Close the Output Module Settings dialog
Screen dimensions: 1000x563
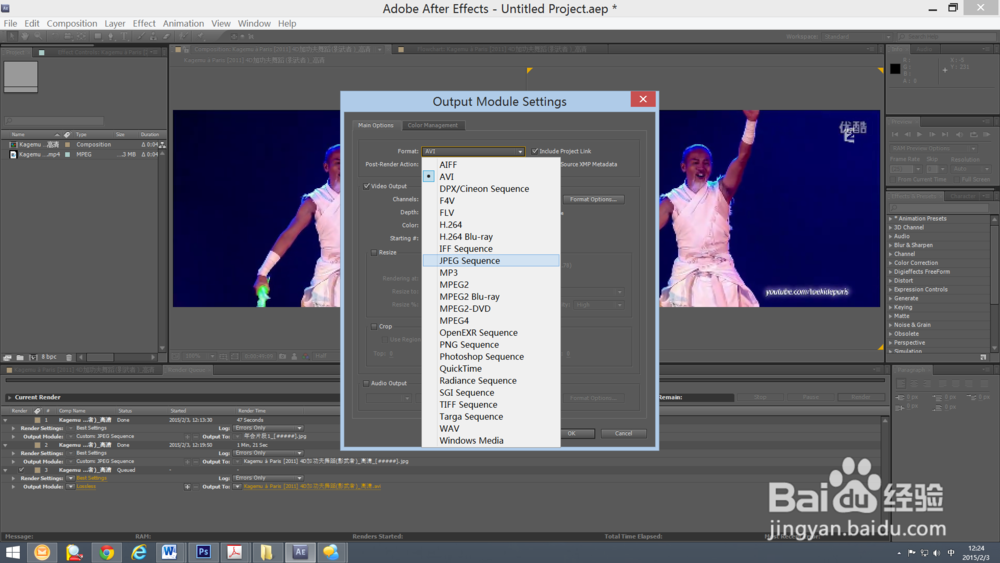[643, 99]
